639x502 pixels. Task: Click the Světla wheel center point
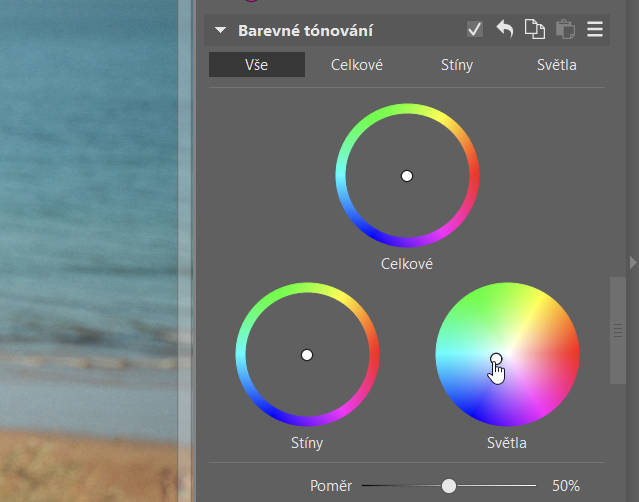click(497, 358)
